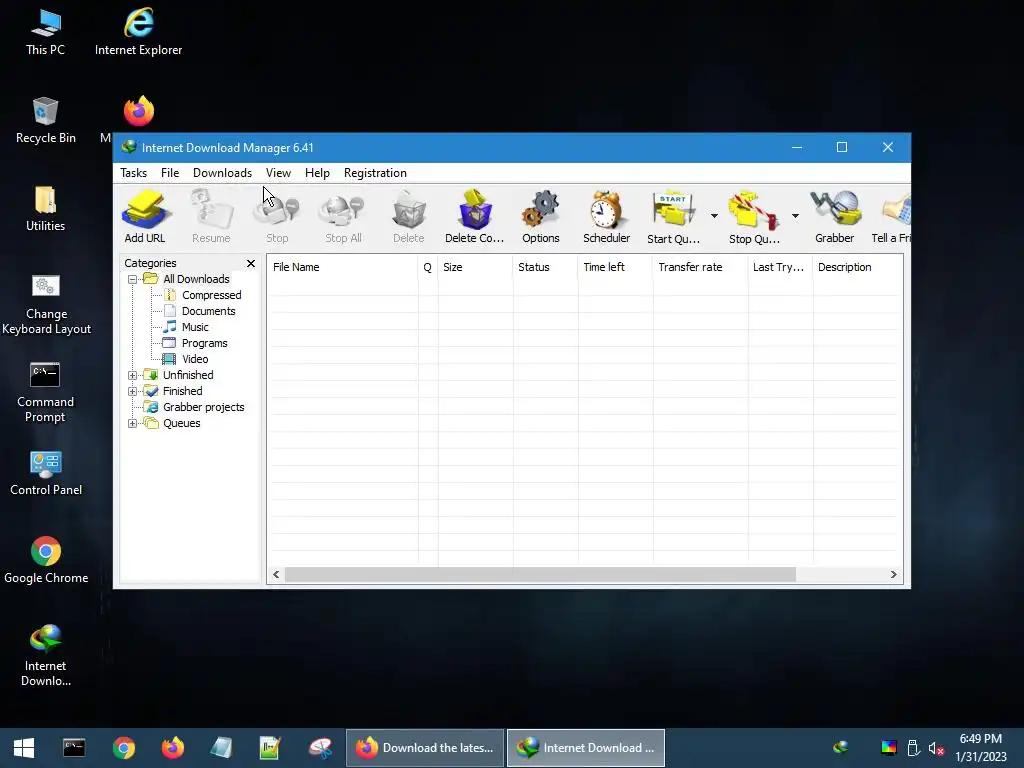Select the Queues category
The image size is (1024, 768).
[182, 423]
